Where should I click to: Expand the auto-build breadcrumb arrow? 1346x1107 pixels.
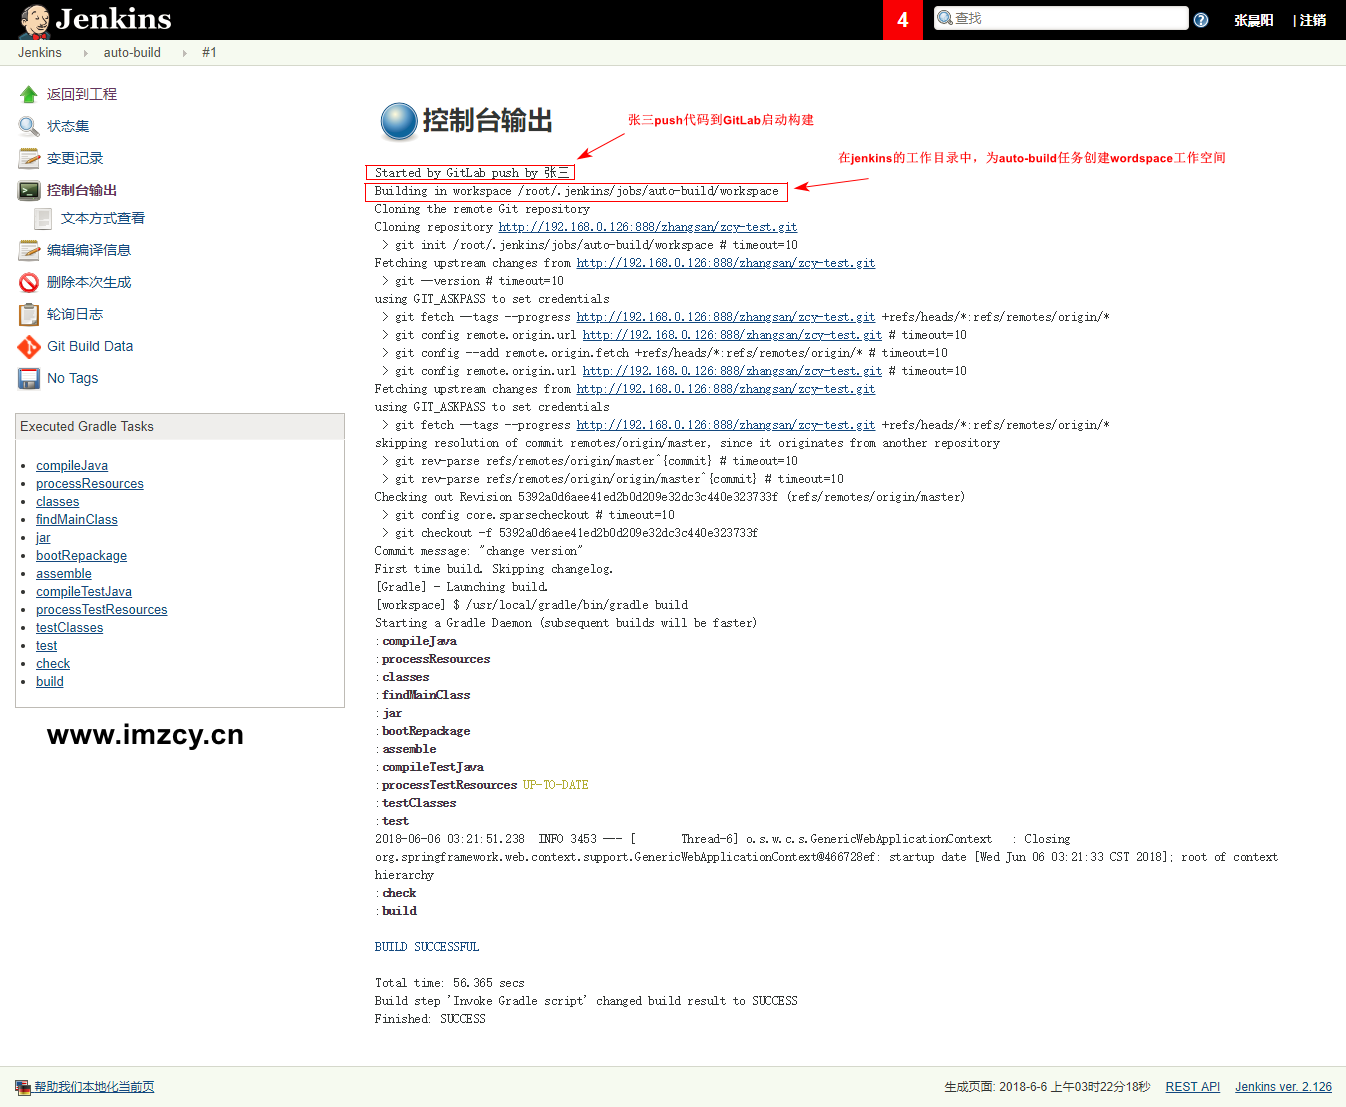pos(184,53)
